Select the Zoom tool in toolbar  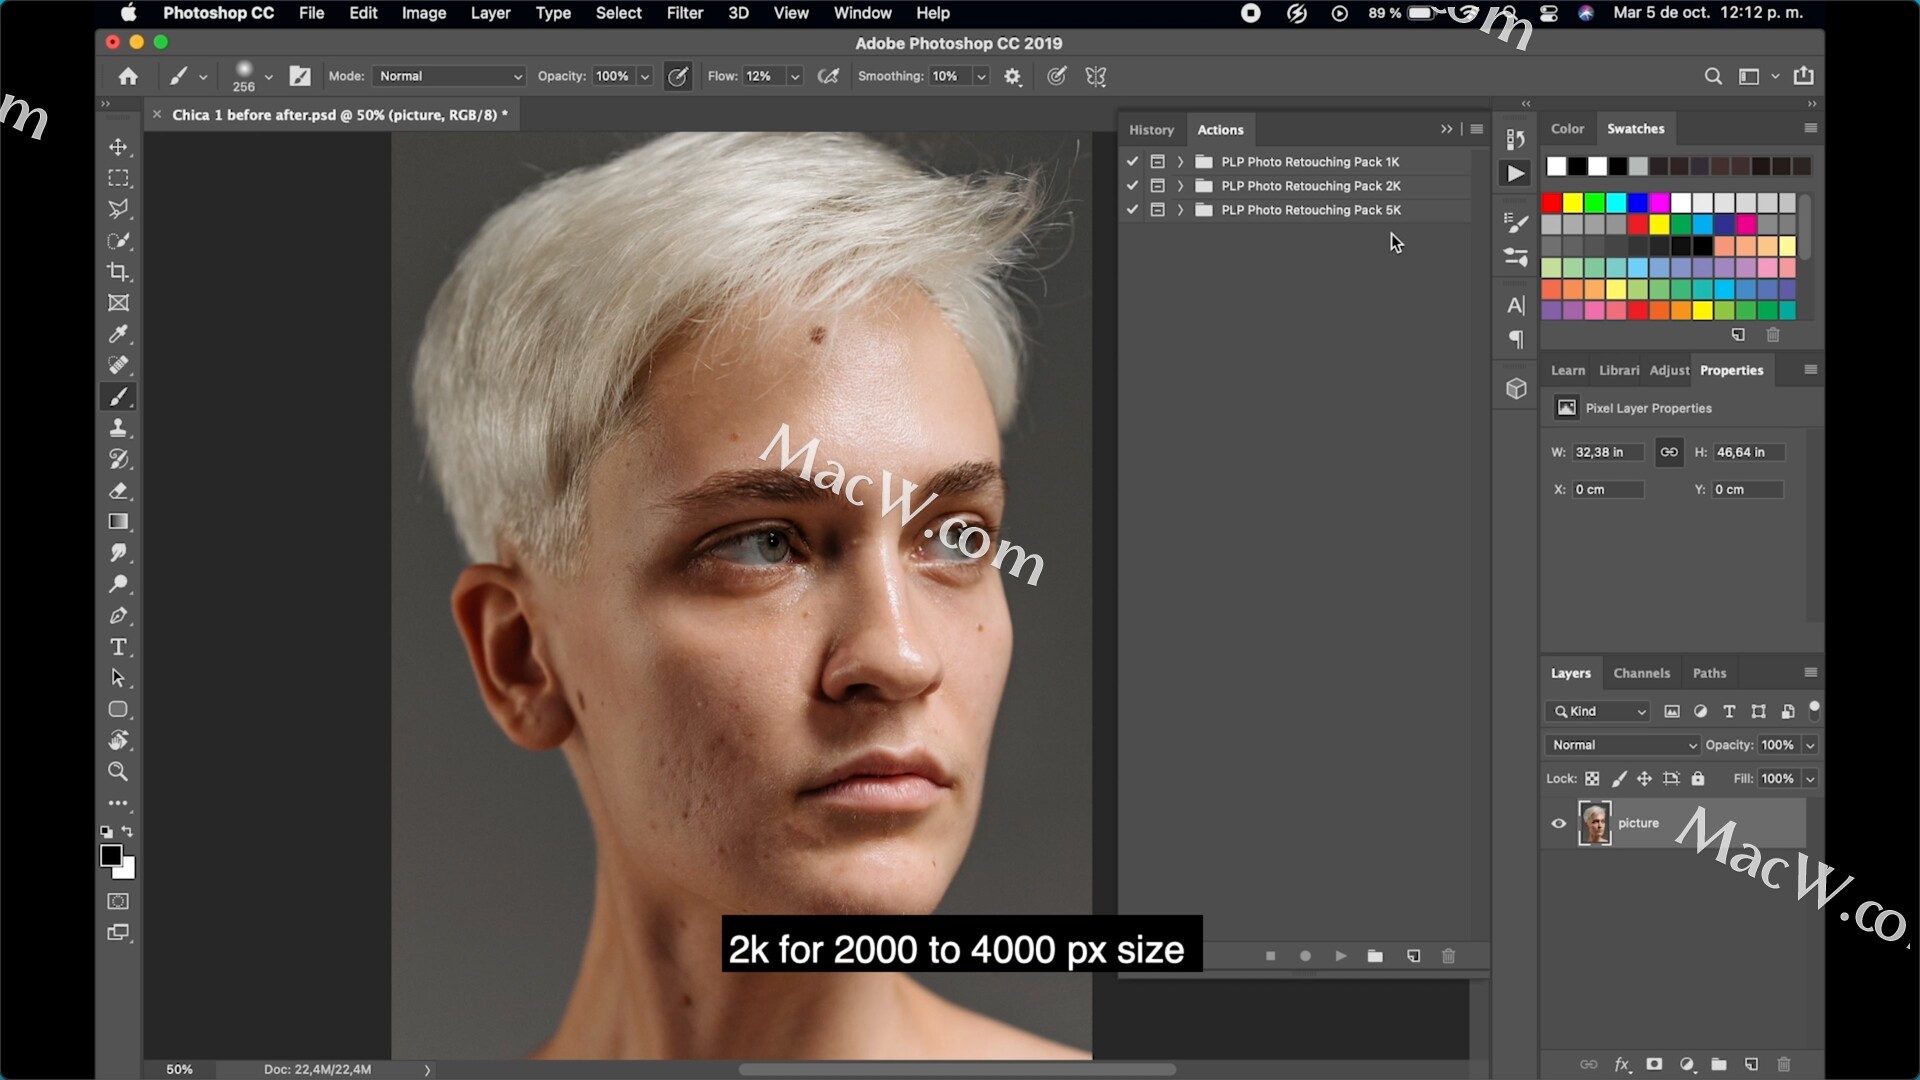tap(118, 772)
